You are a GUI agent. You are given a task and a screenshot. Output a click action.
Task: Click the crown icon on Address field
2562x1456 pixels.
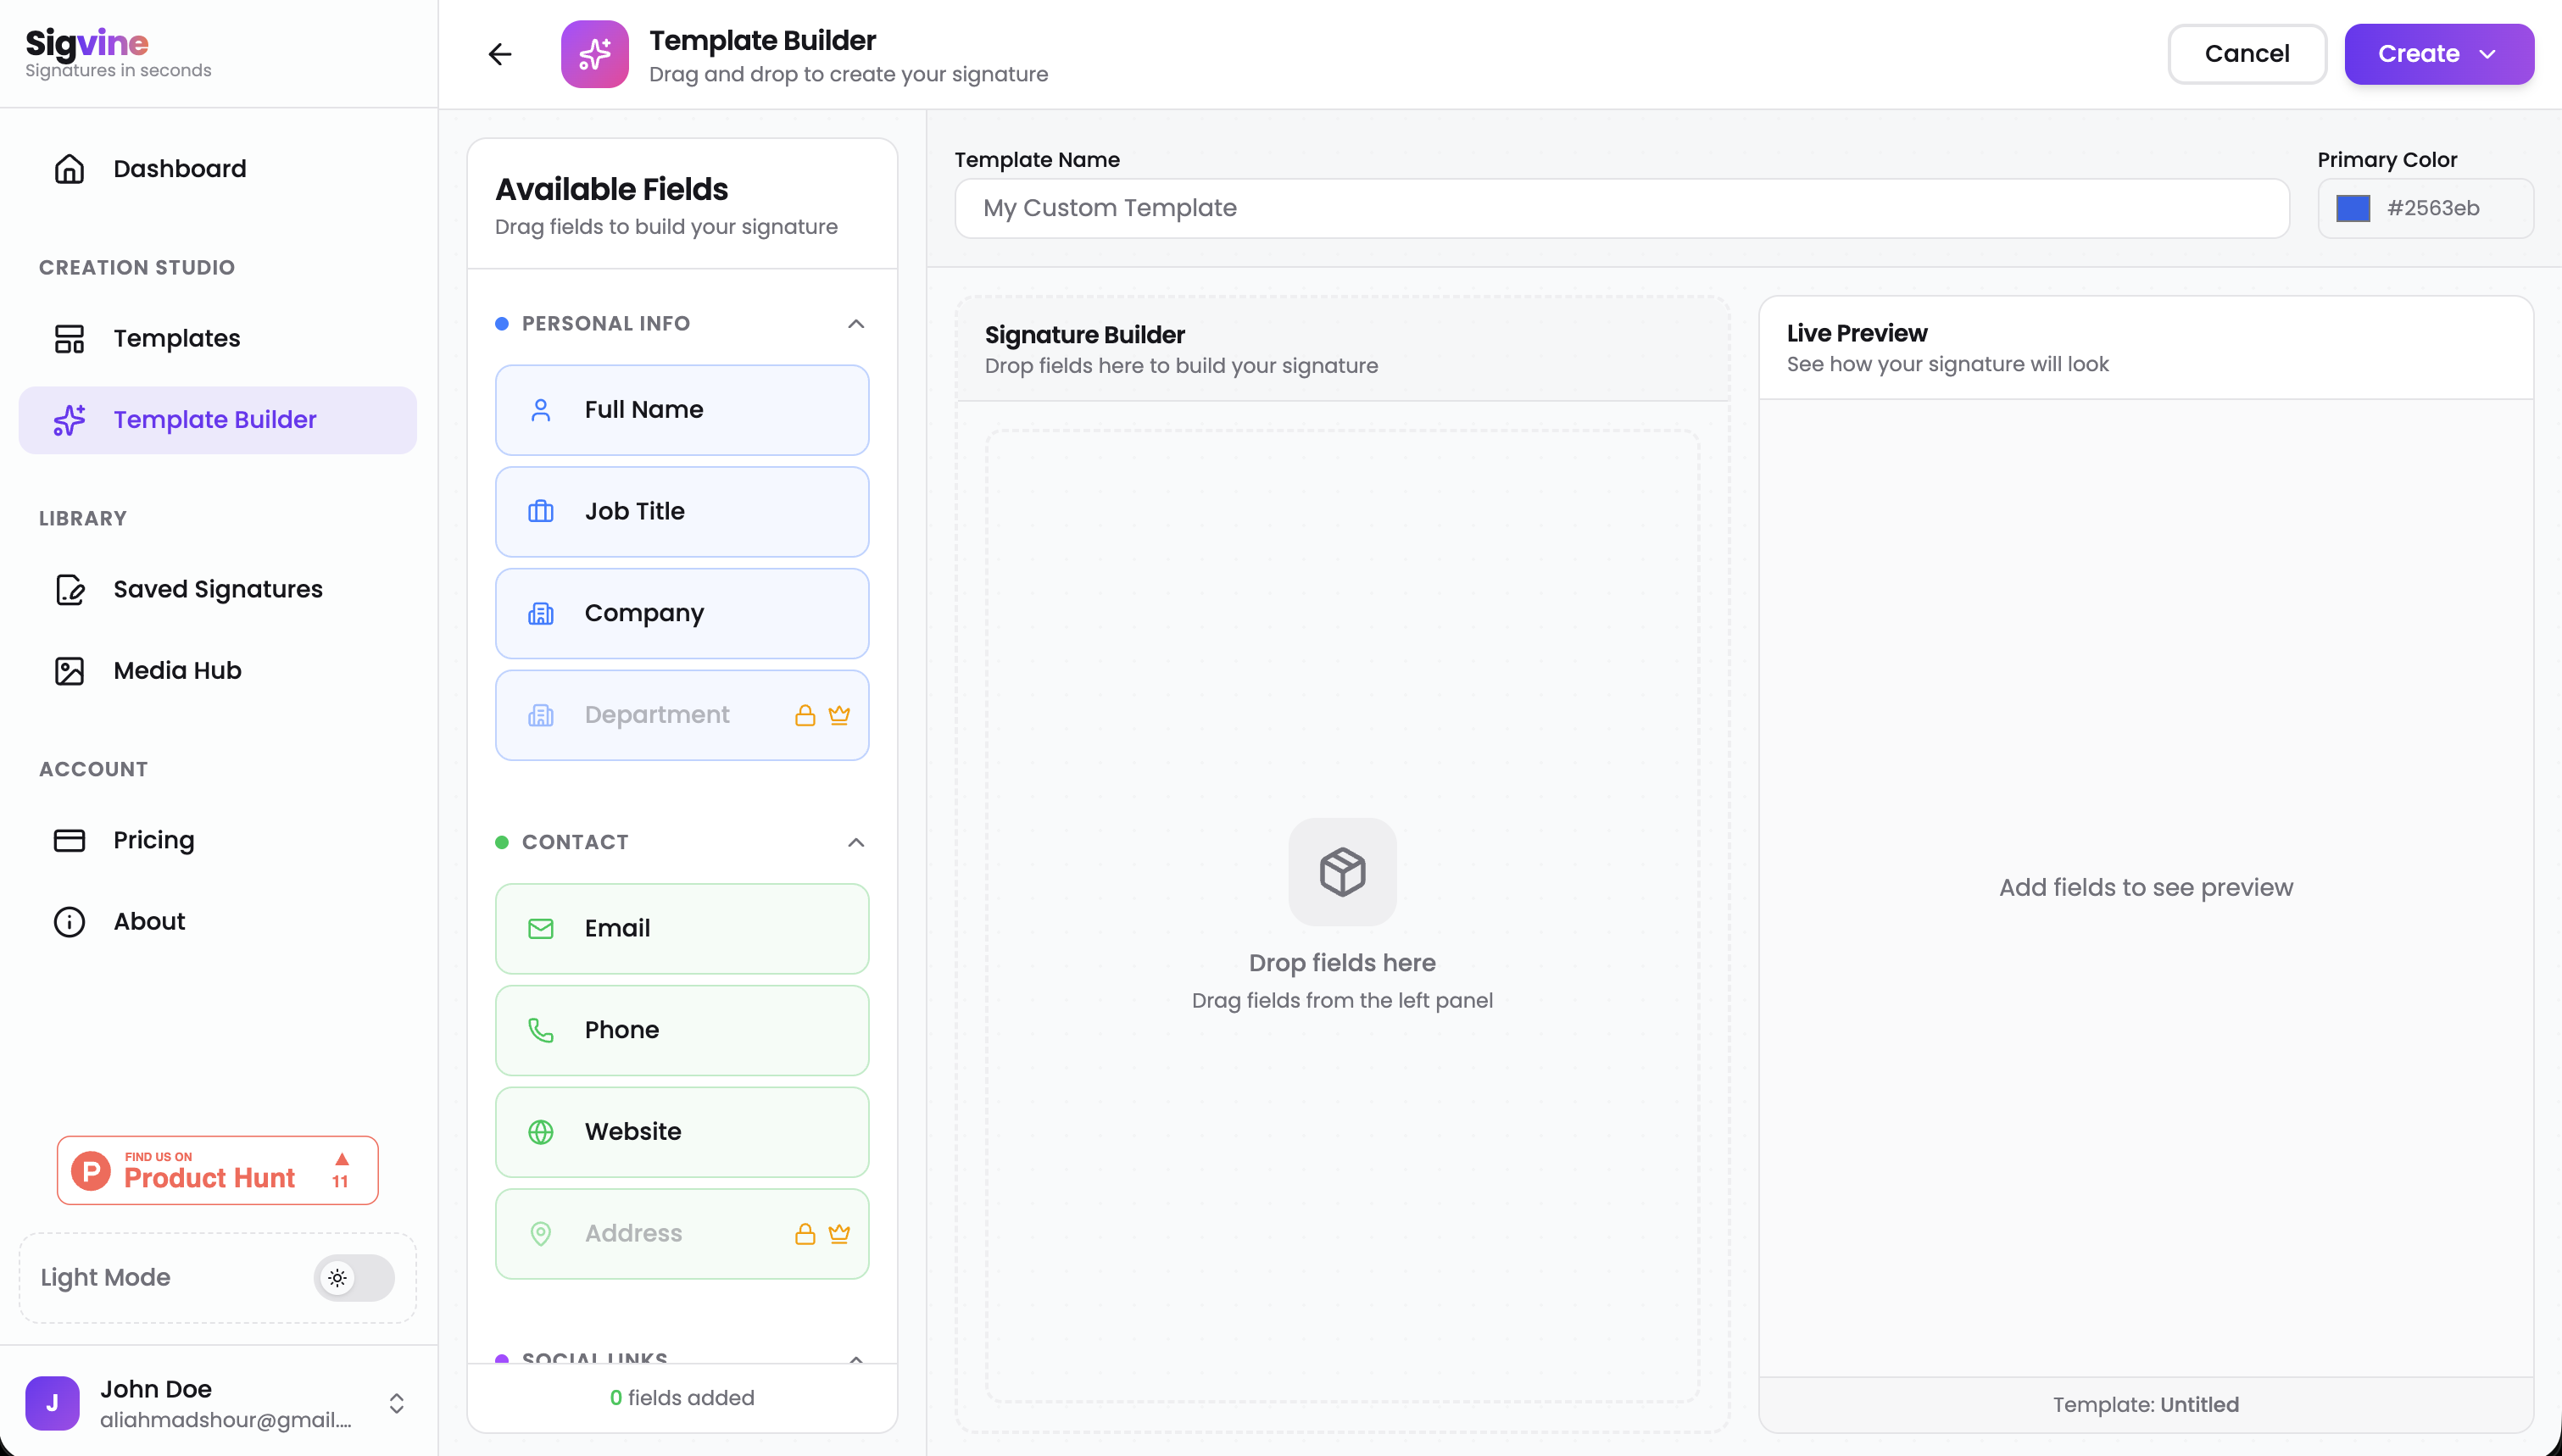point(839,1233)
